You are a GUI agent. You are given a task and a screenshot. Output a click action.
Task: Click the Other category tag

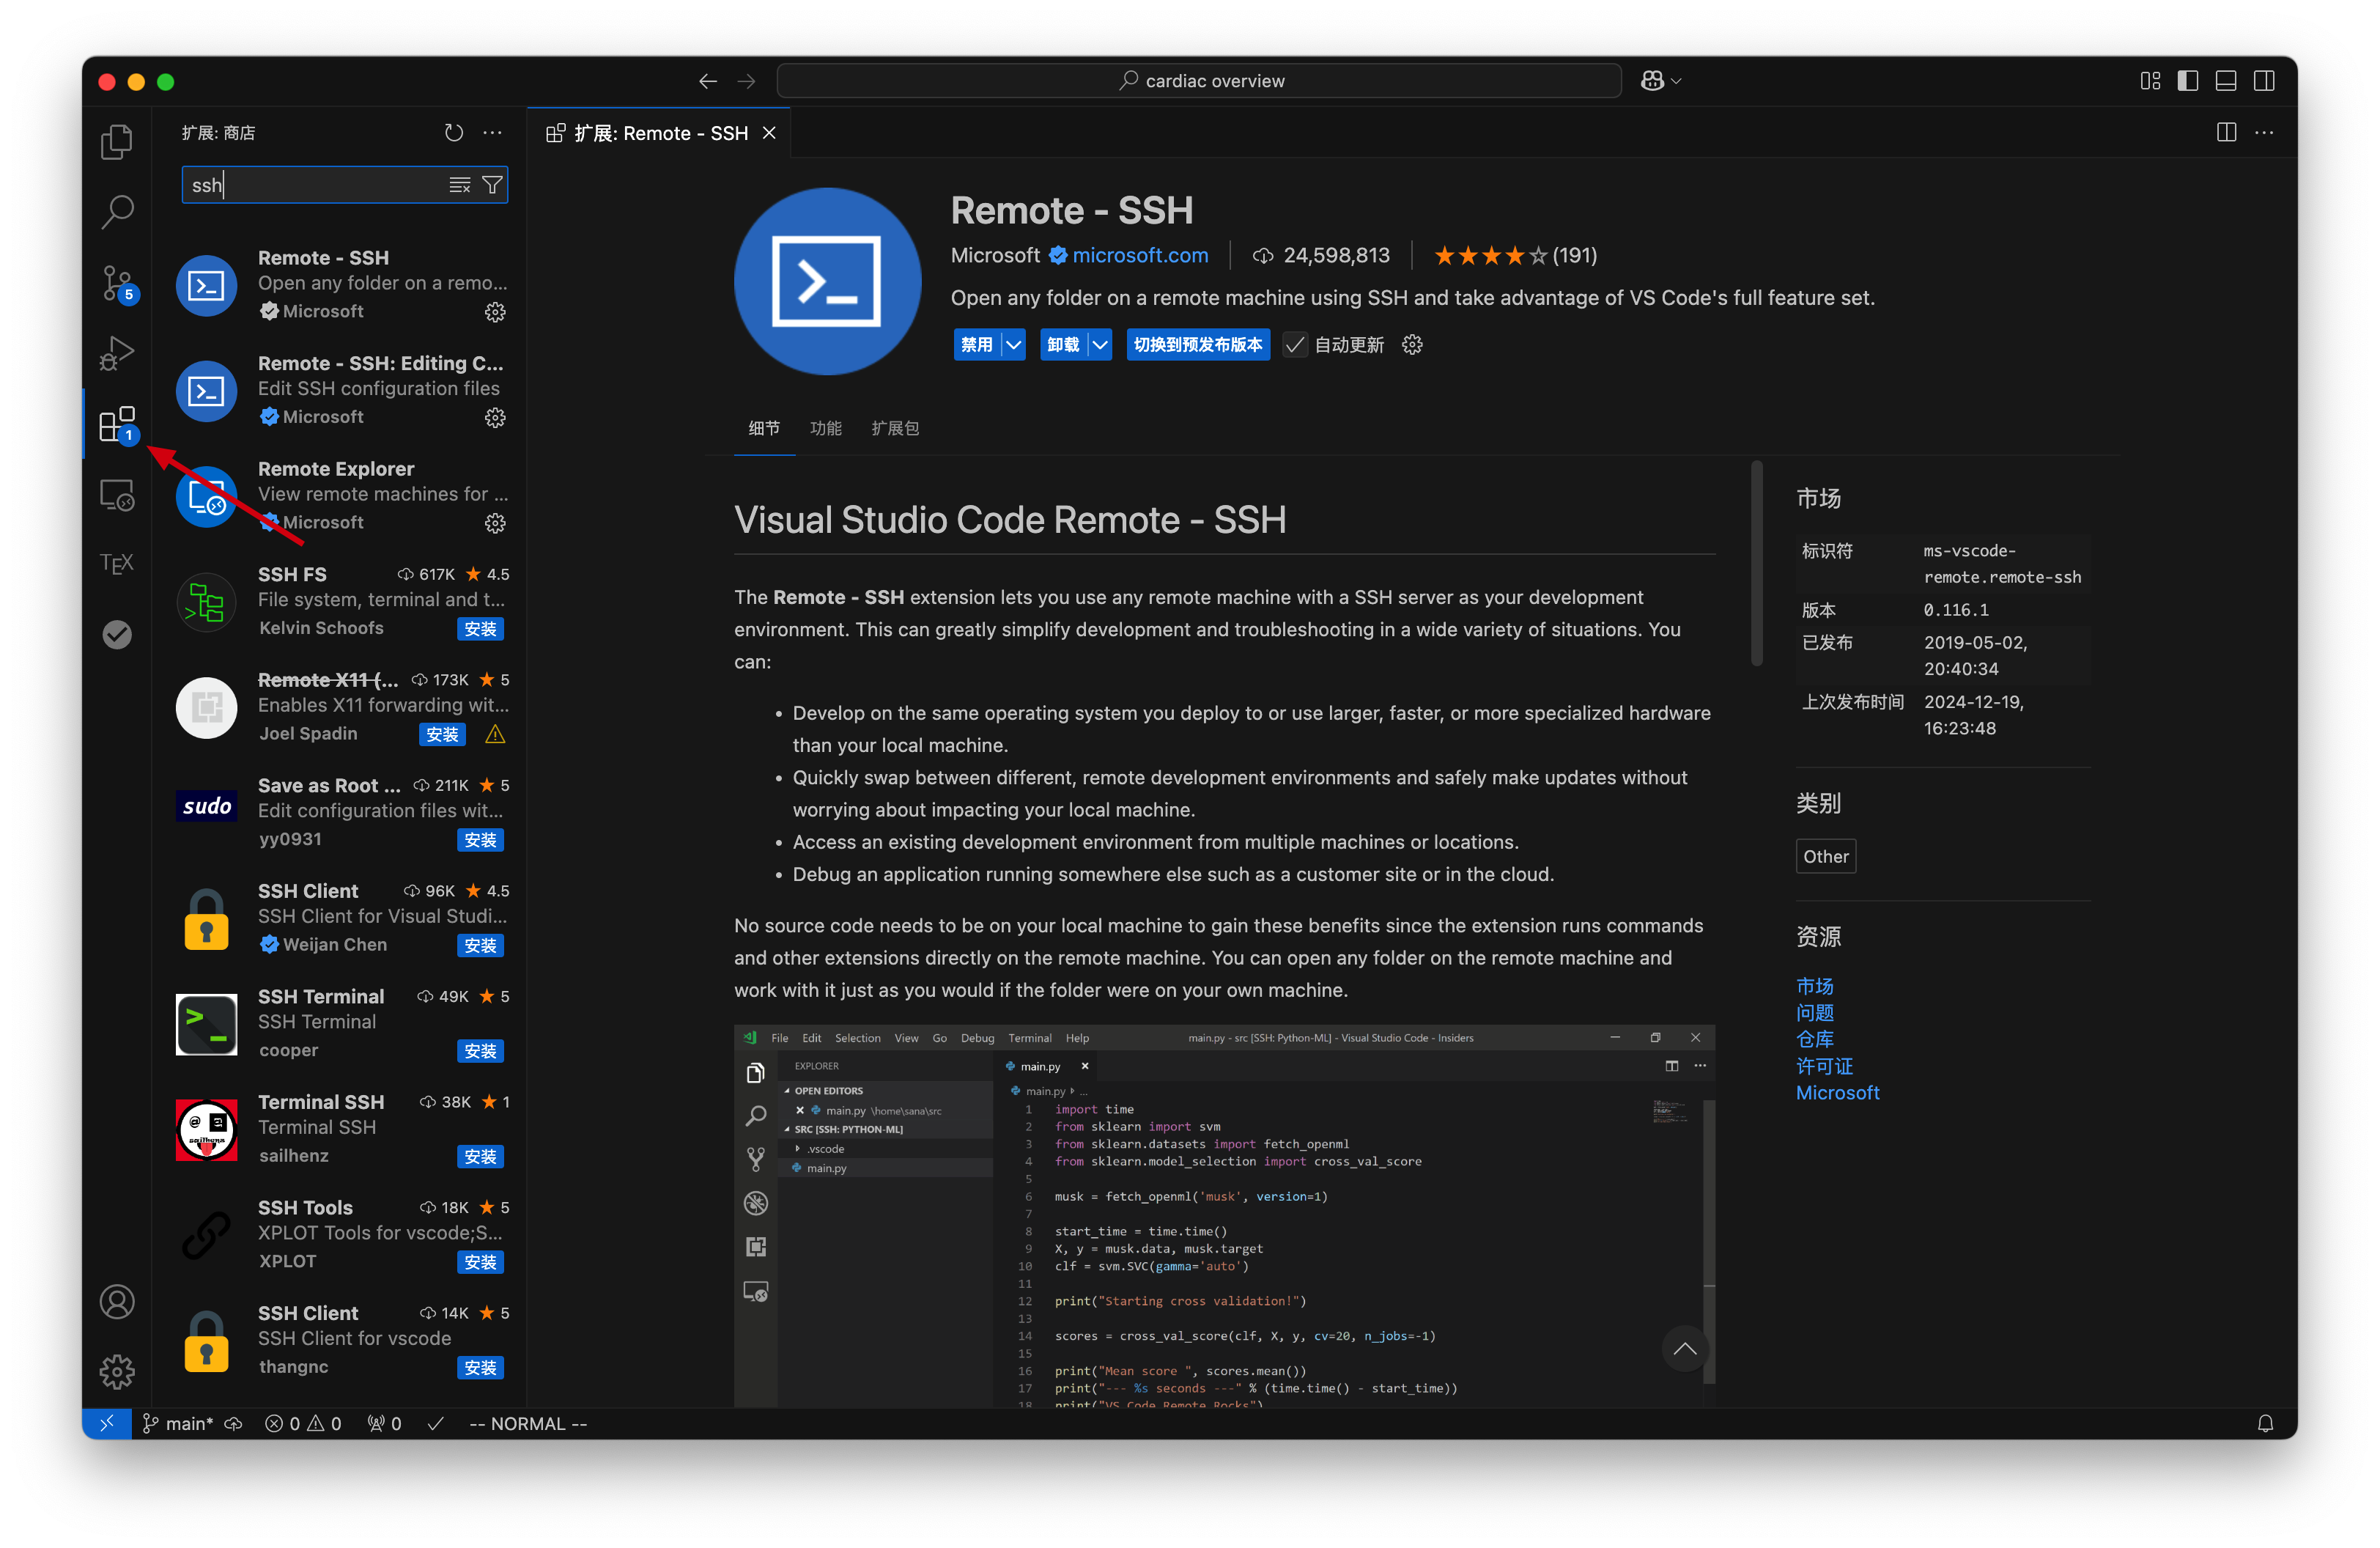(1825, 857)
